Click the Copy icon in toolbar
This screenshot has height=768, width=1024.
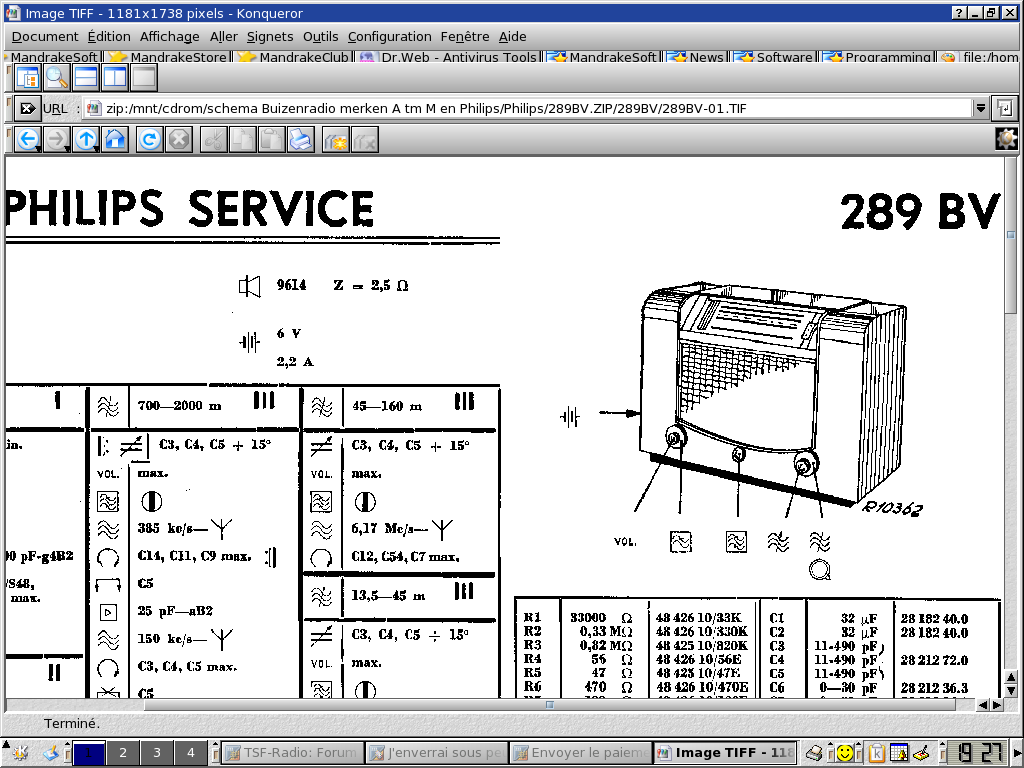point(242,139)
